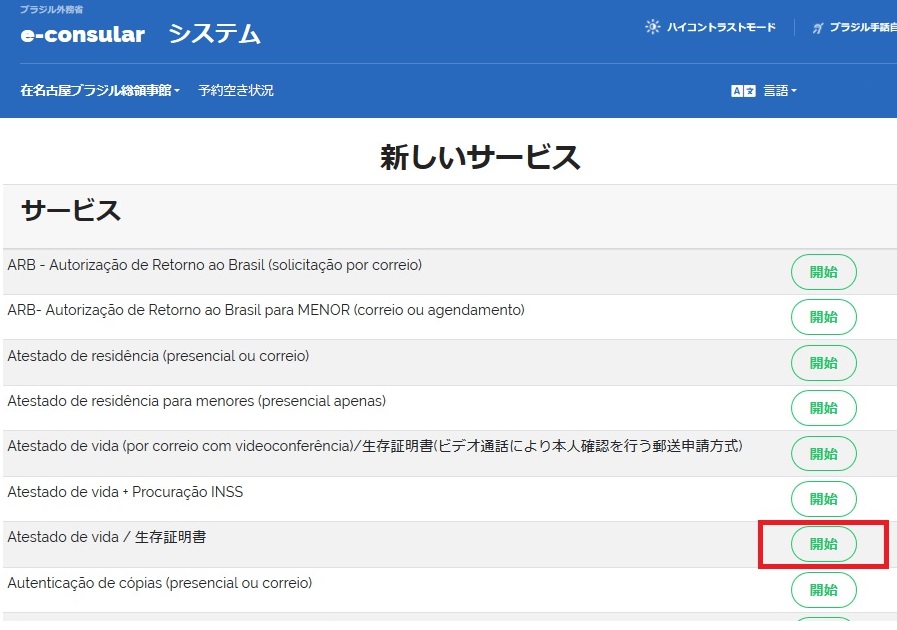Start Autenticação de cópias service
Image resolution: width=897 pixels, height=630 pixels.
click(824, 590)
